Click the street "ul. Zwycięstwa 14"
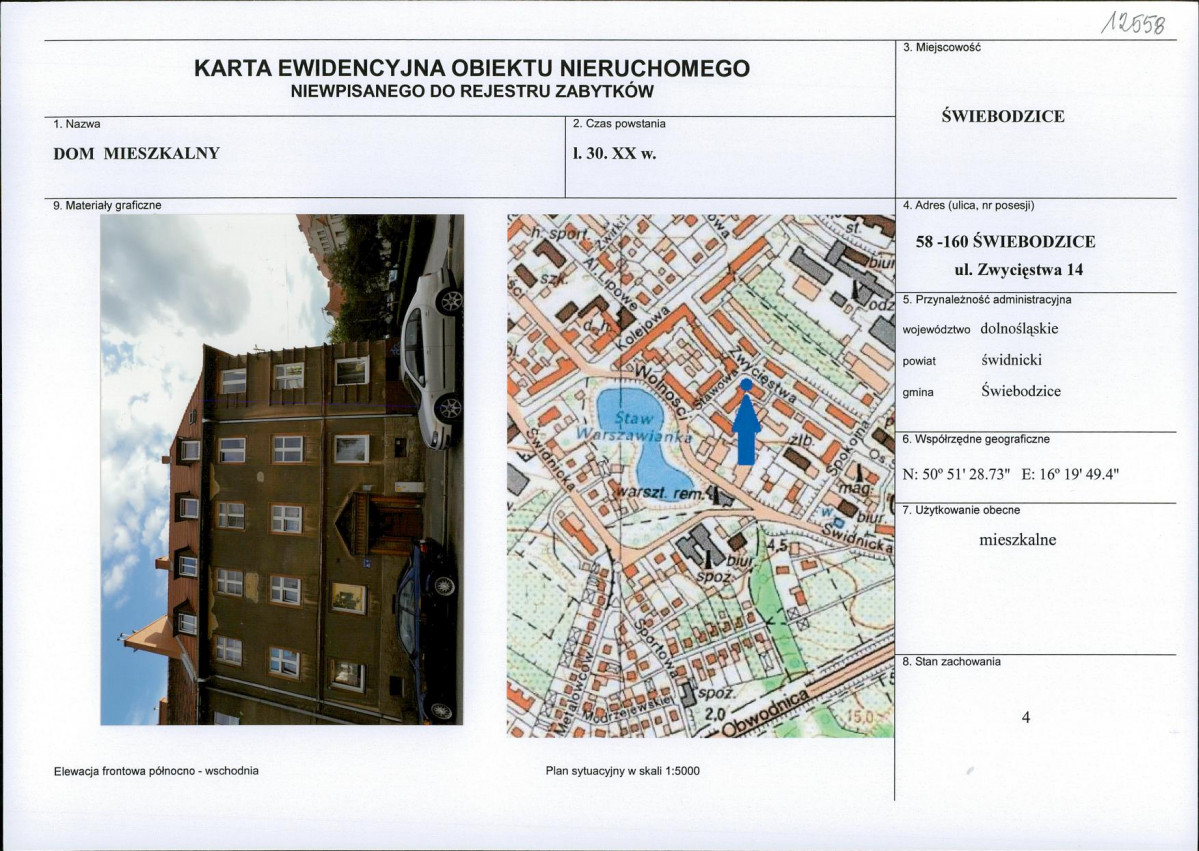 tap(1019, 270)
